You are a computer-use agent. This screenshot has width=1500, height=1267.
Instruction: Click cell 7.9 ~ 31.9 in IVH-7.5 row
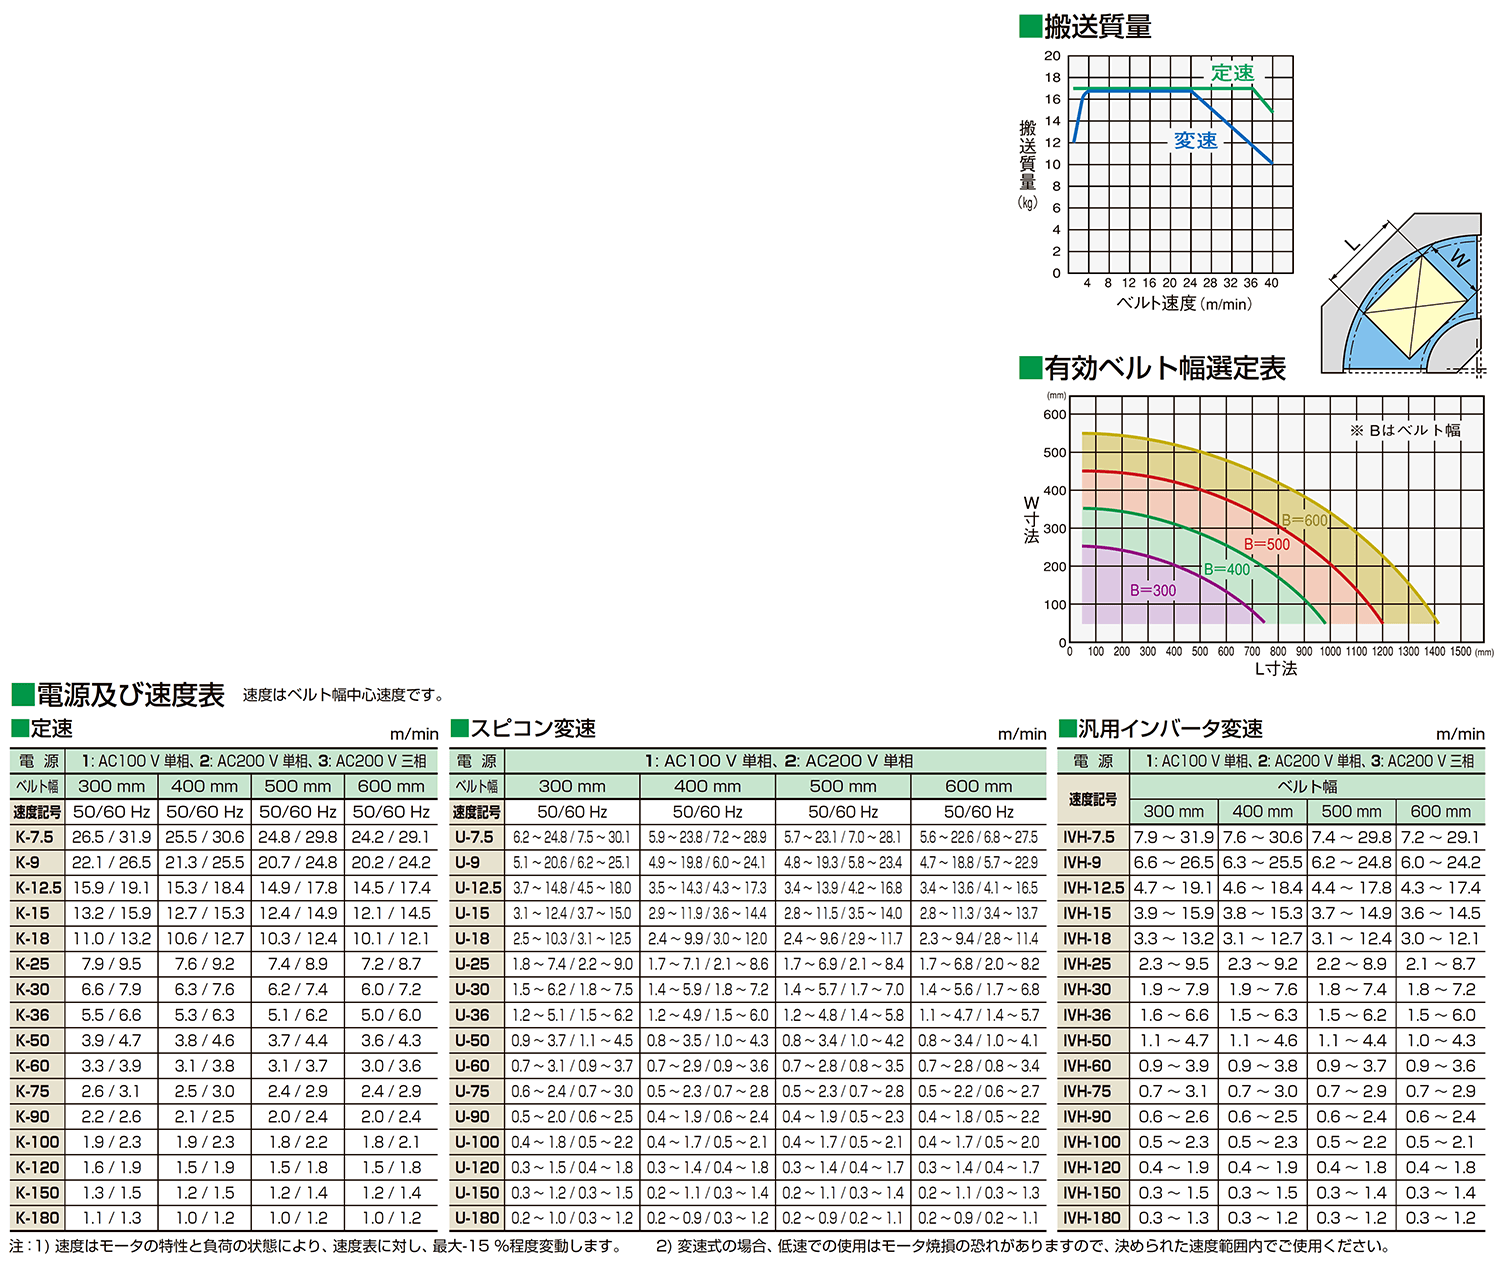[1174, 837]
